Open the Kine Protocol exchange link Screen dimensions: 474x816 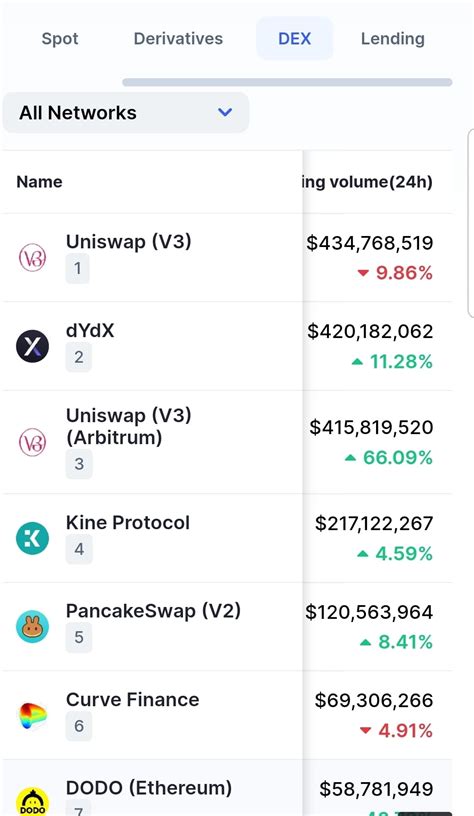(128, 522)
